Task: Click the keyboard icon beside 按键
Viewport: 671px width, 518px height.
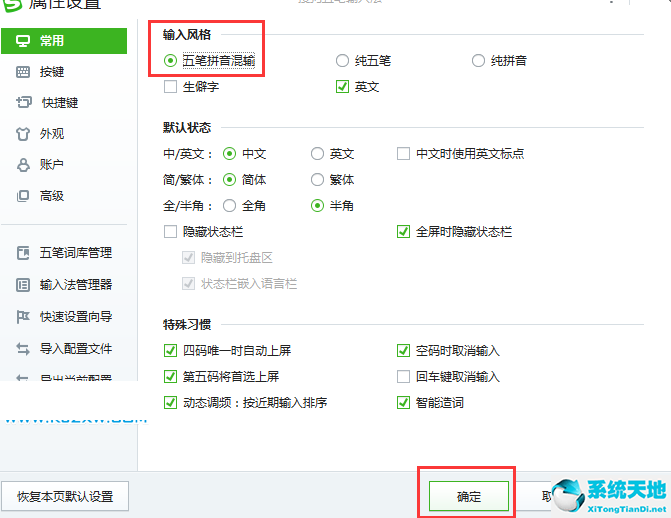Action: click(x=23, y=72)
